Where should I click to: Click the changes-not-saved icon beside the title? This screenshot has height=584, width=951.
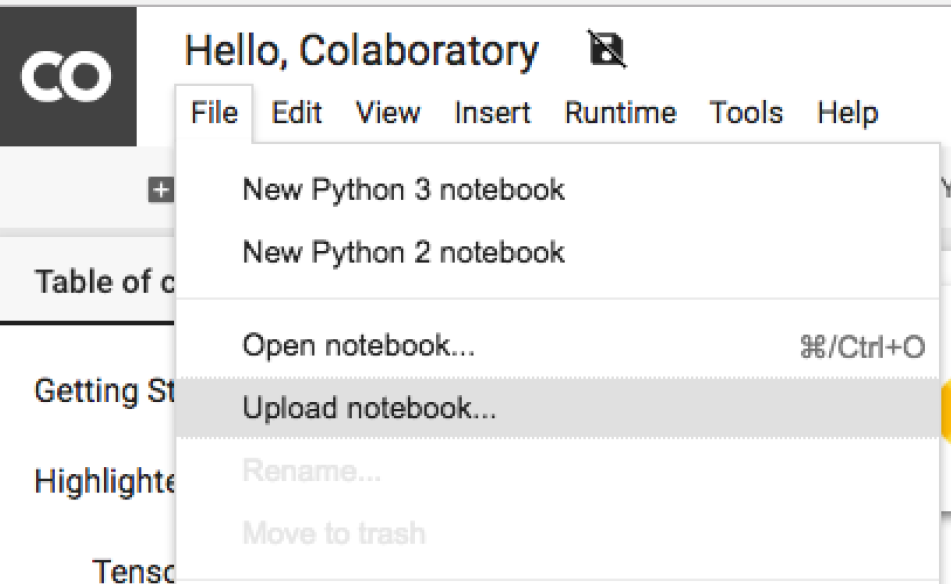607,49
